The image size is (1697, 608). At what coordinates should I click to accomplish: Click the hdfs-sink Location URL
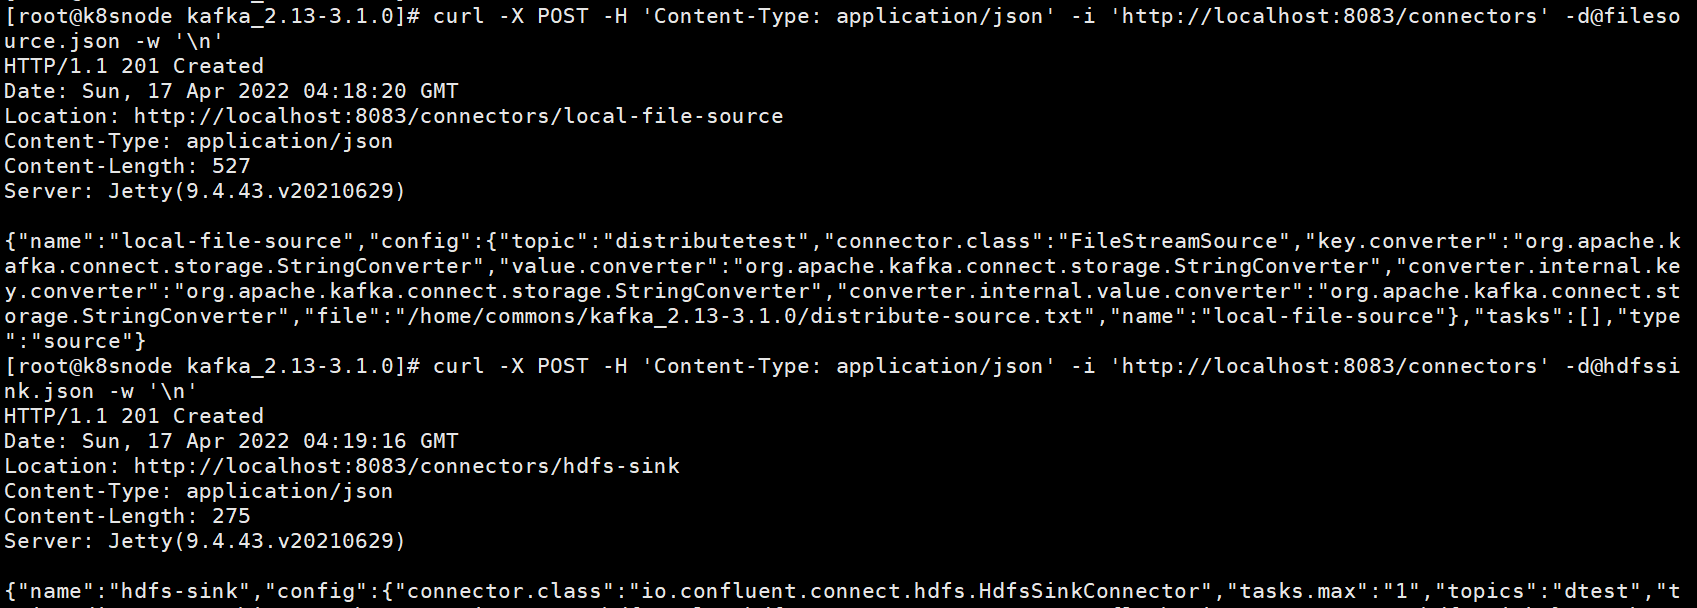click(x=406, y=466)
